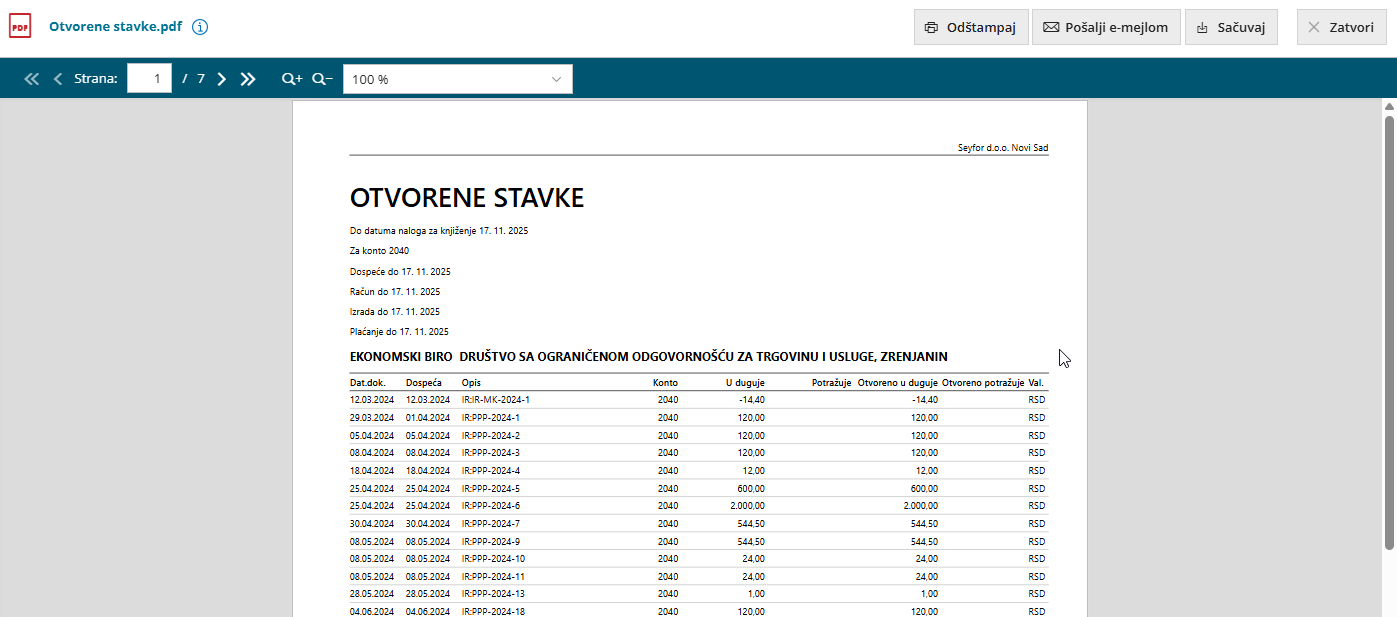Zoom out with the Q− icon
The width and height of the screenshot is (1397, 617).
(x=322, y=79)
